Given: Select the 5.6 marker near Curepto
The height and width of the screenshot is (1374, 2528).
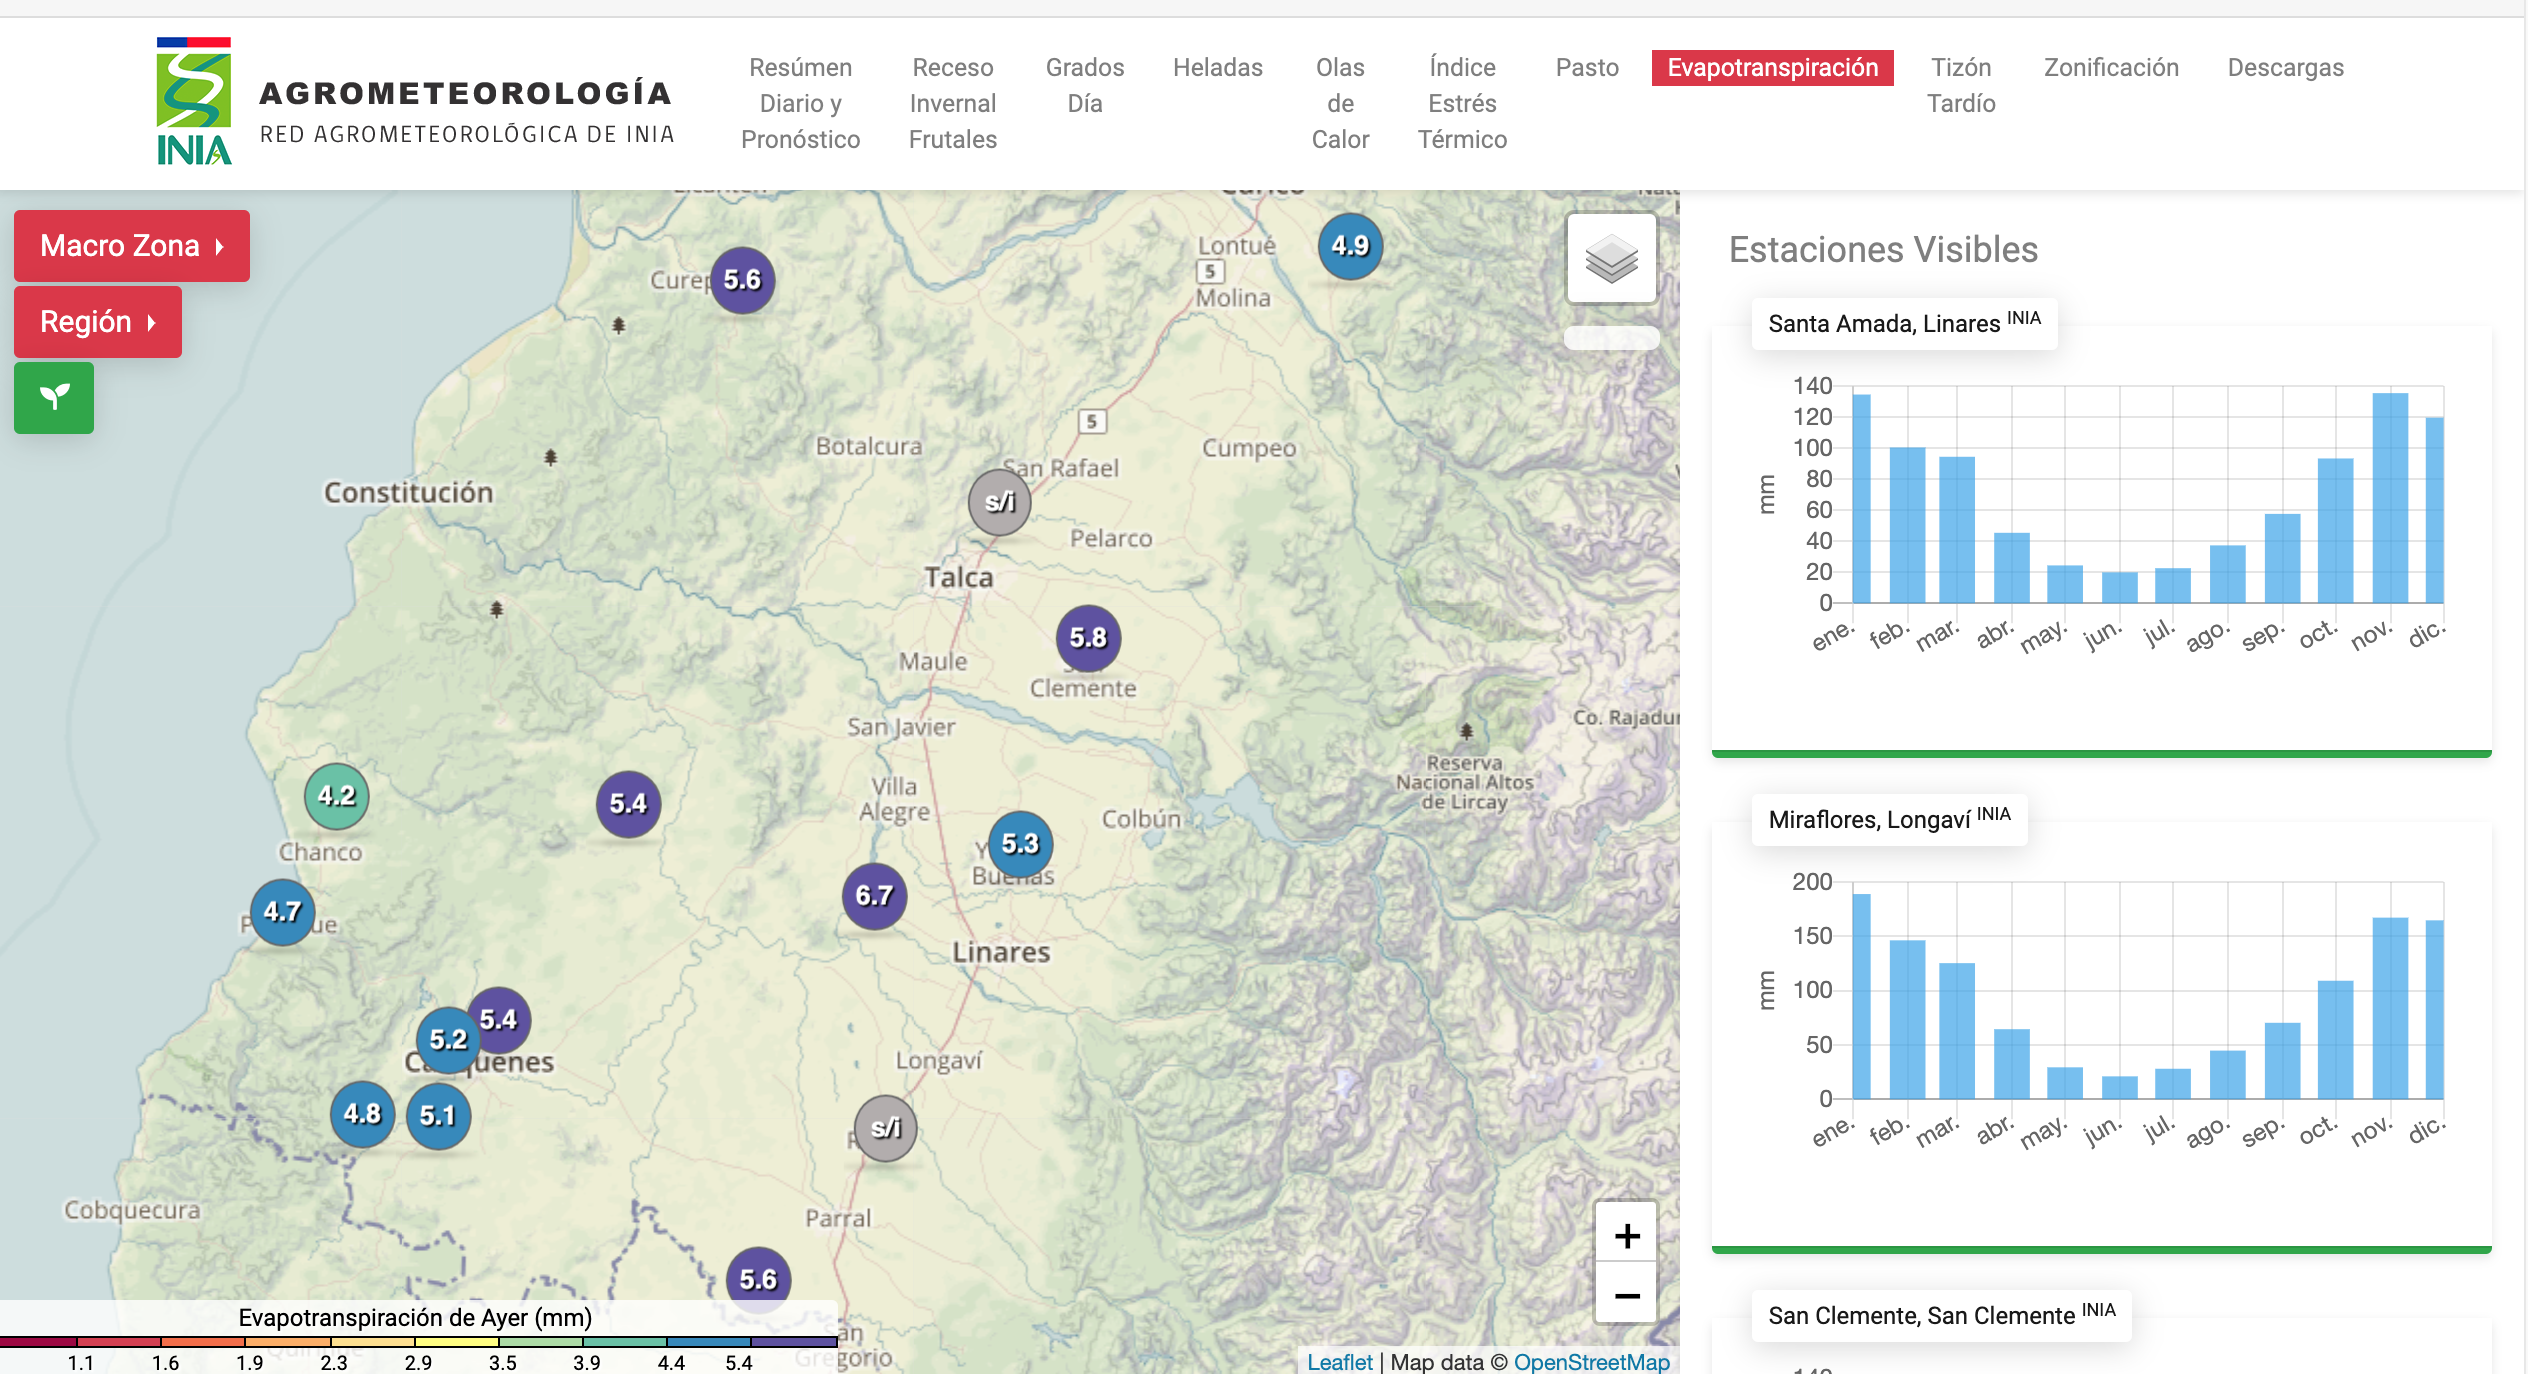Looking at the screenshot, I should [x=742, y=280].
